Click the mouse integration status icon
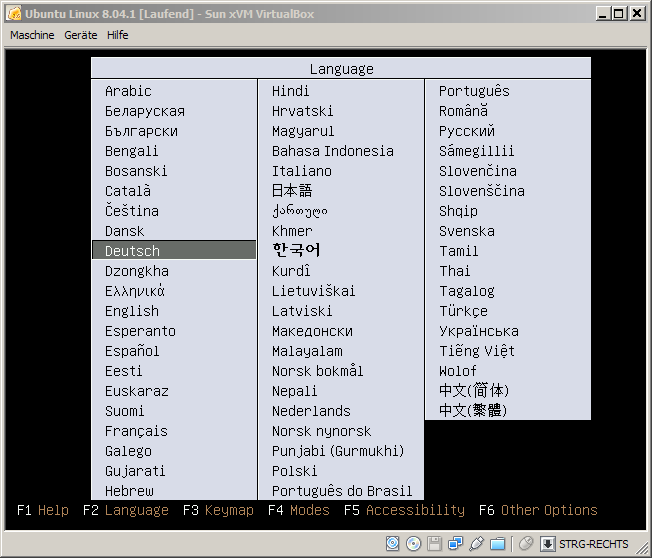Viewport: 652px width, 558px height. point(526,543)
